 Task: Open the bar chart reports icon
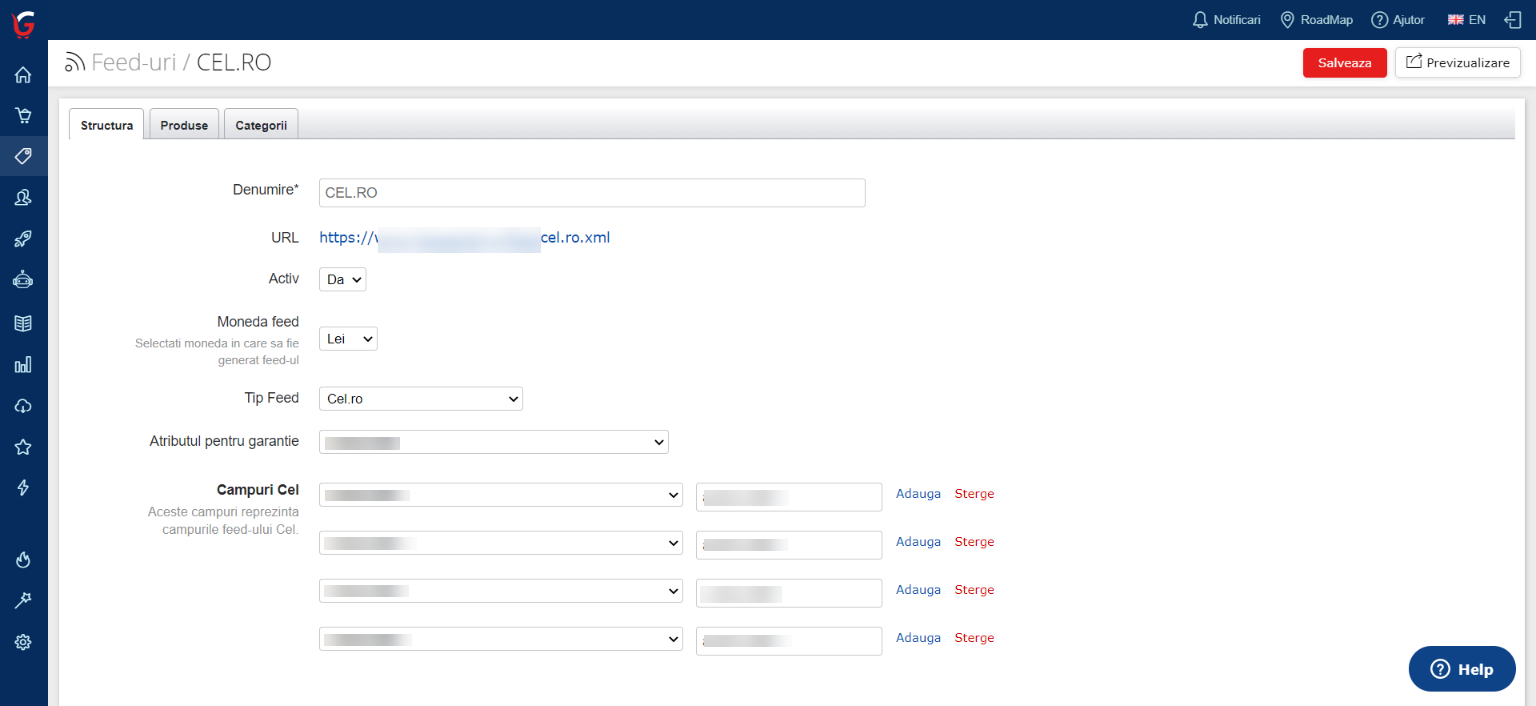coord(23,365)
